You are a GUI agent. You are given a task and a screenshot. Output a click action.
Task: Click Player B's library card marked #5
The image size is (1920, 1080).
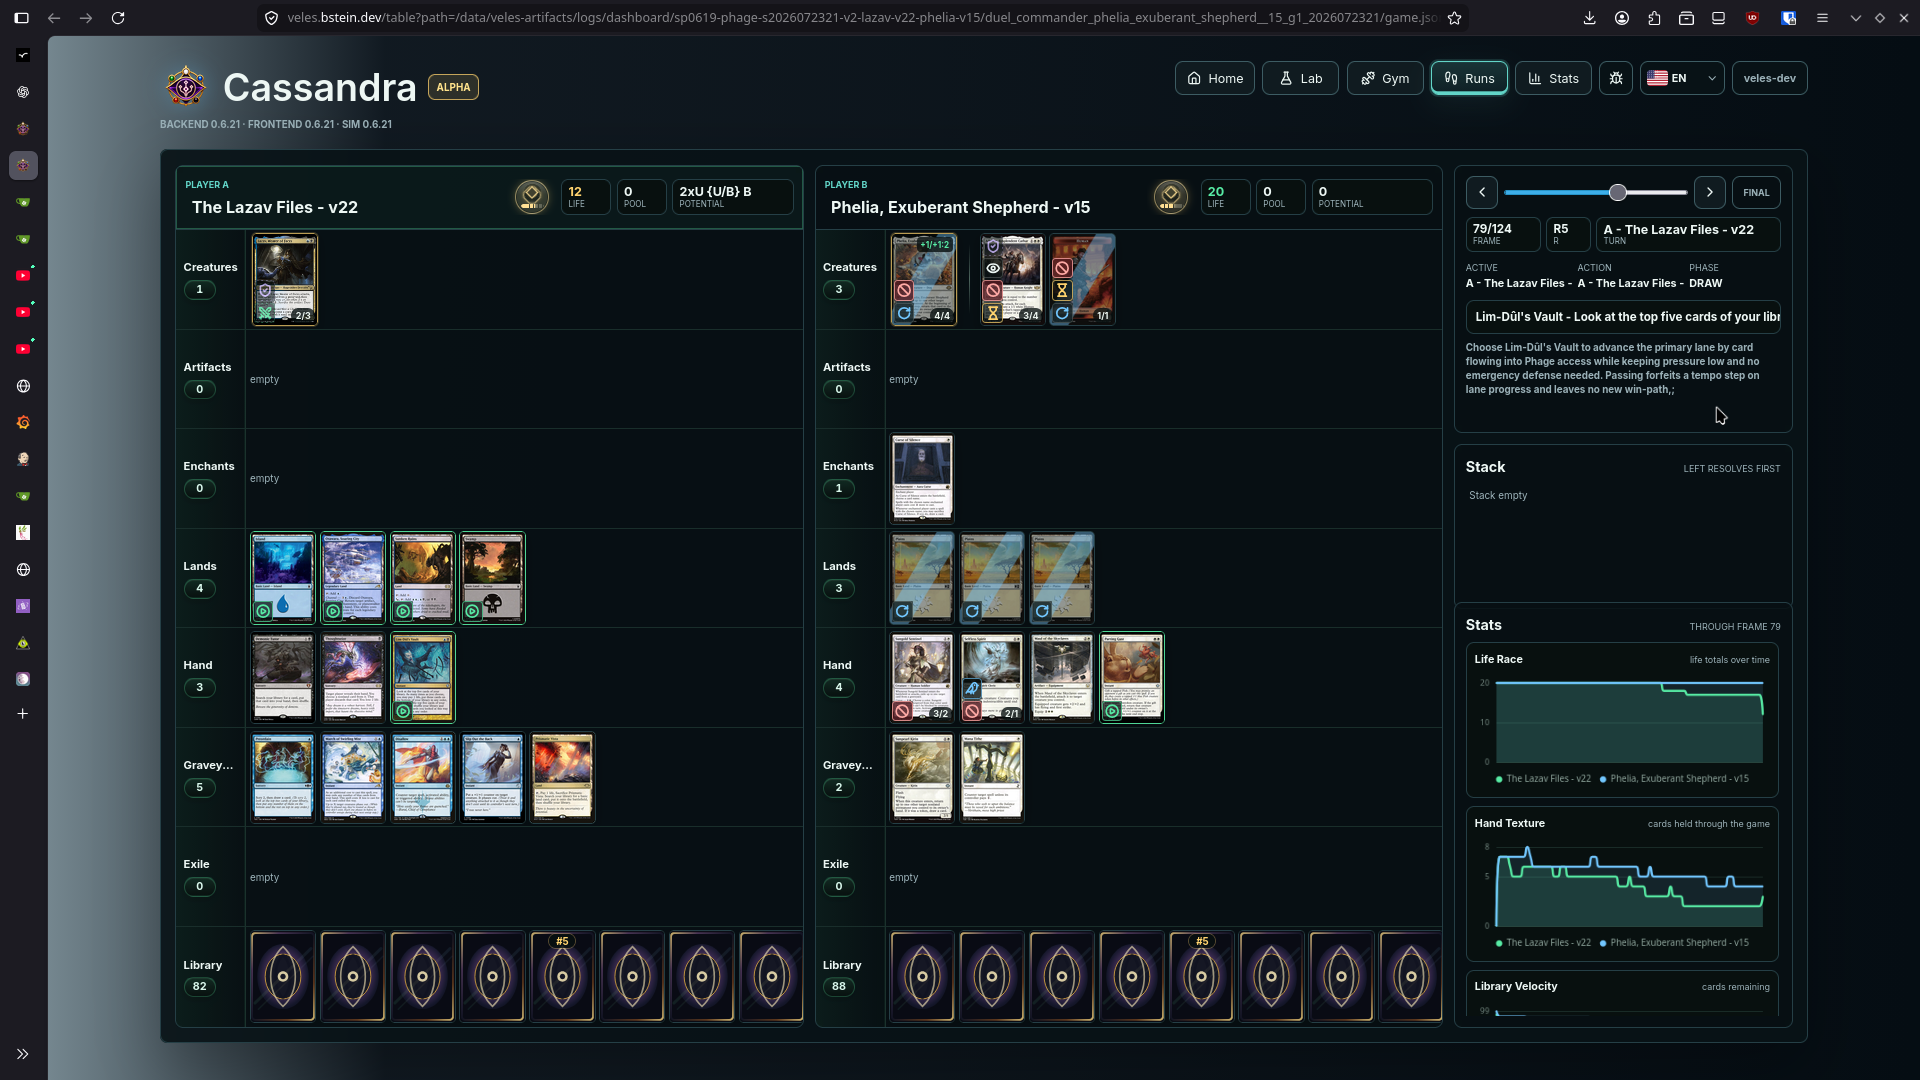[1201, 976]
